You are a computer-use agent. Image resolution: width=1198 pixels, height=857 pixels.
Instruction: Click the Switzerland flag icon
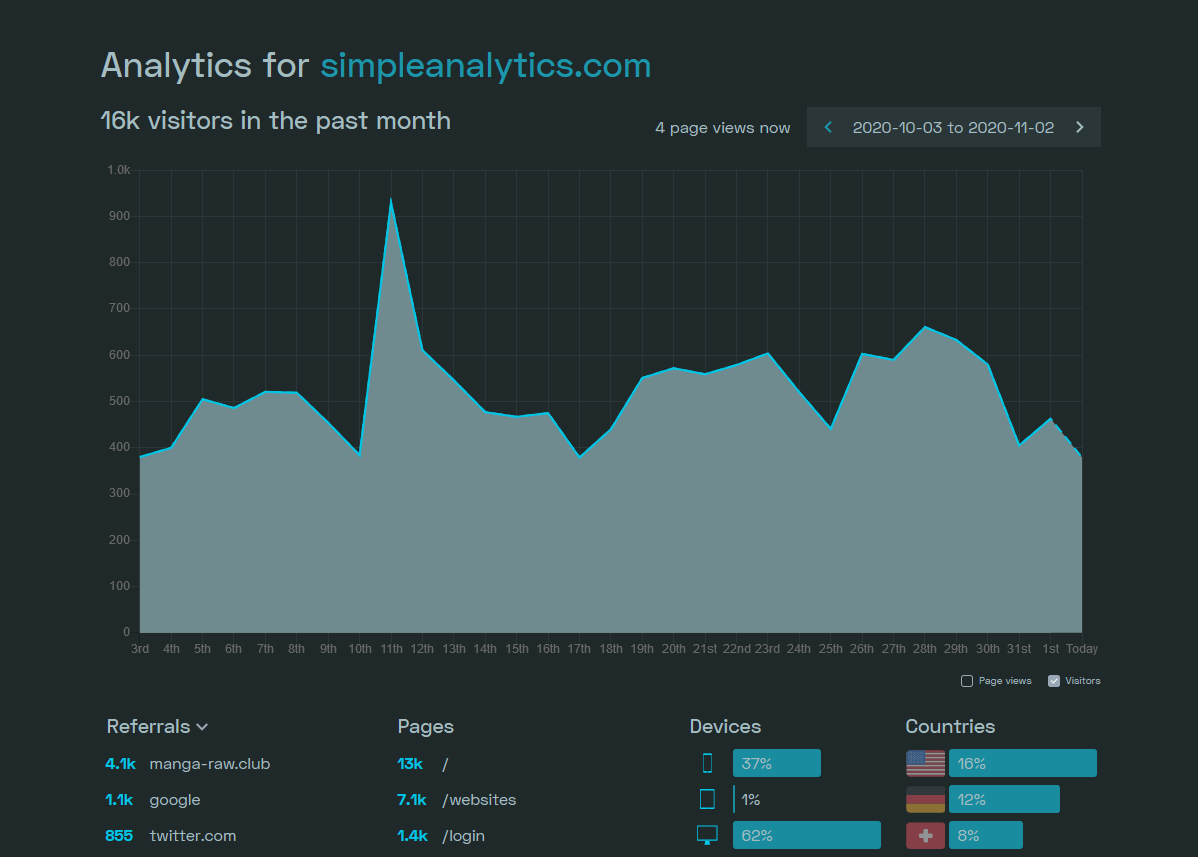pos(925,835)
